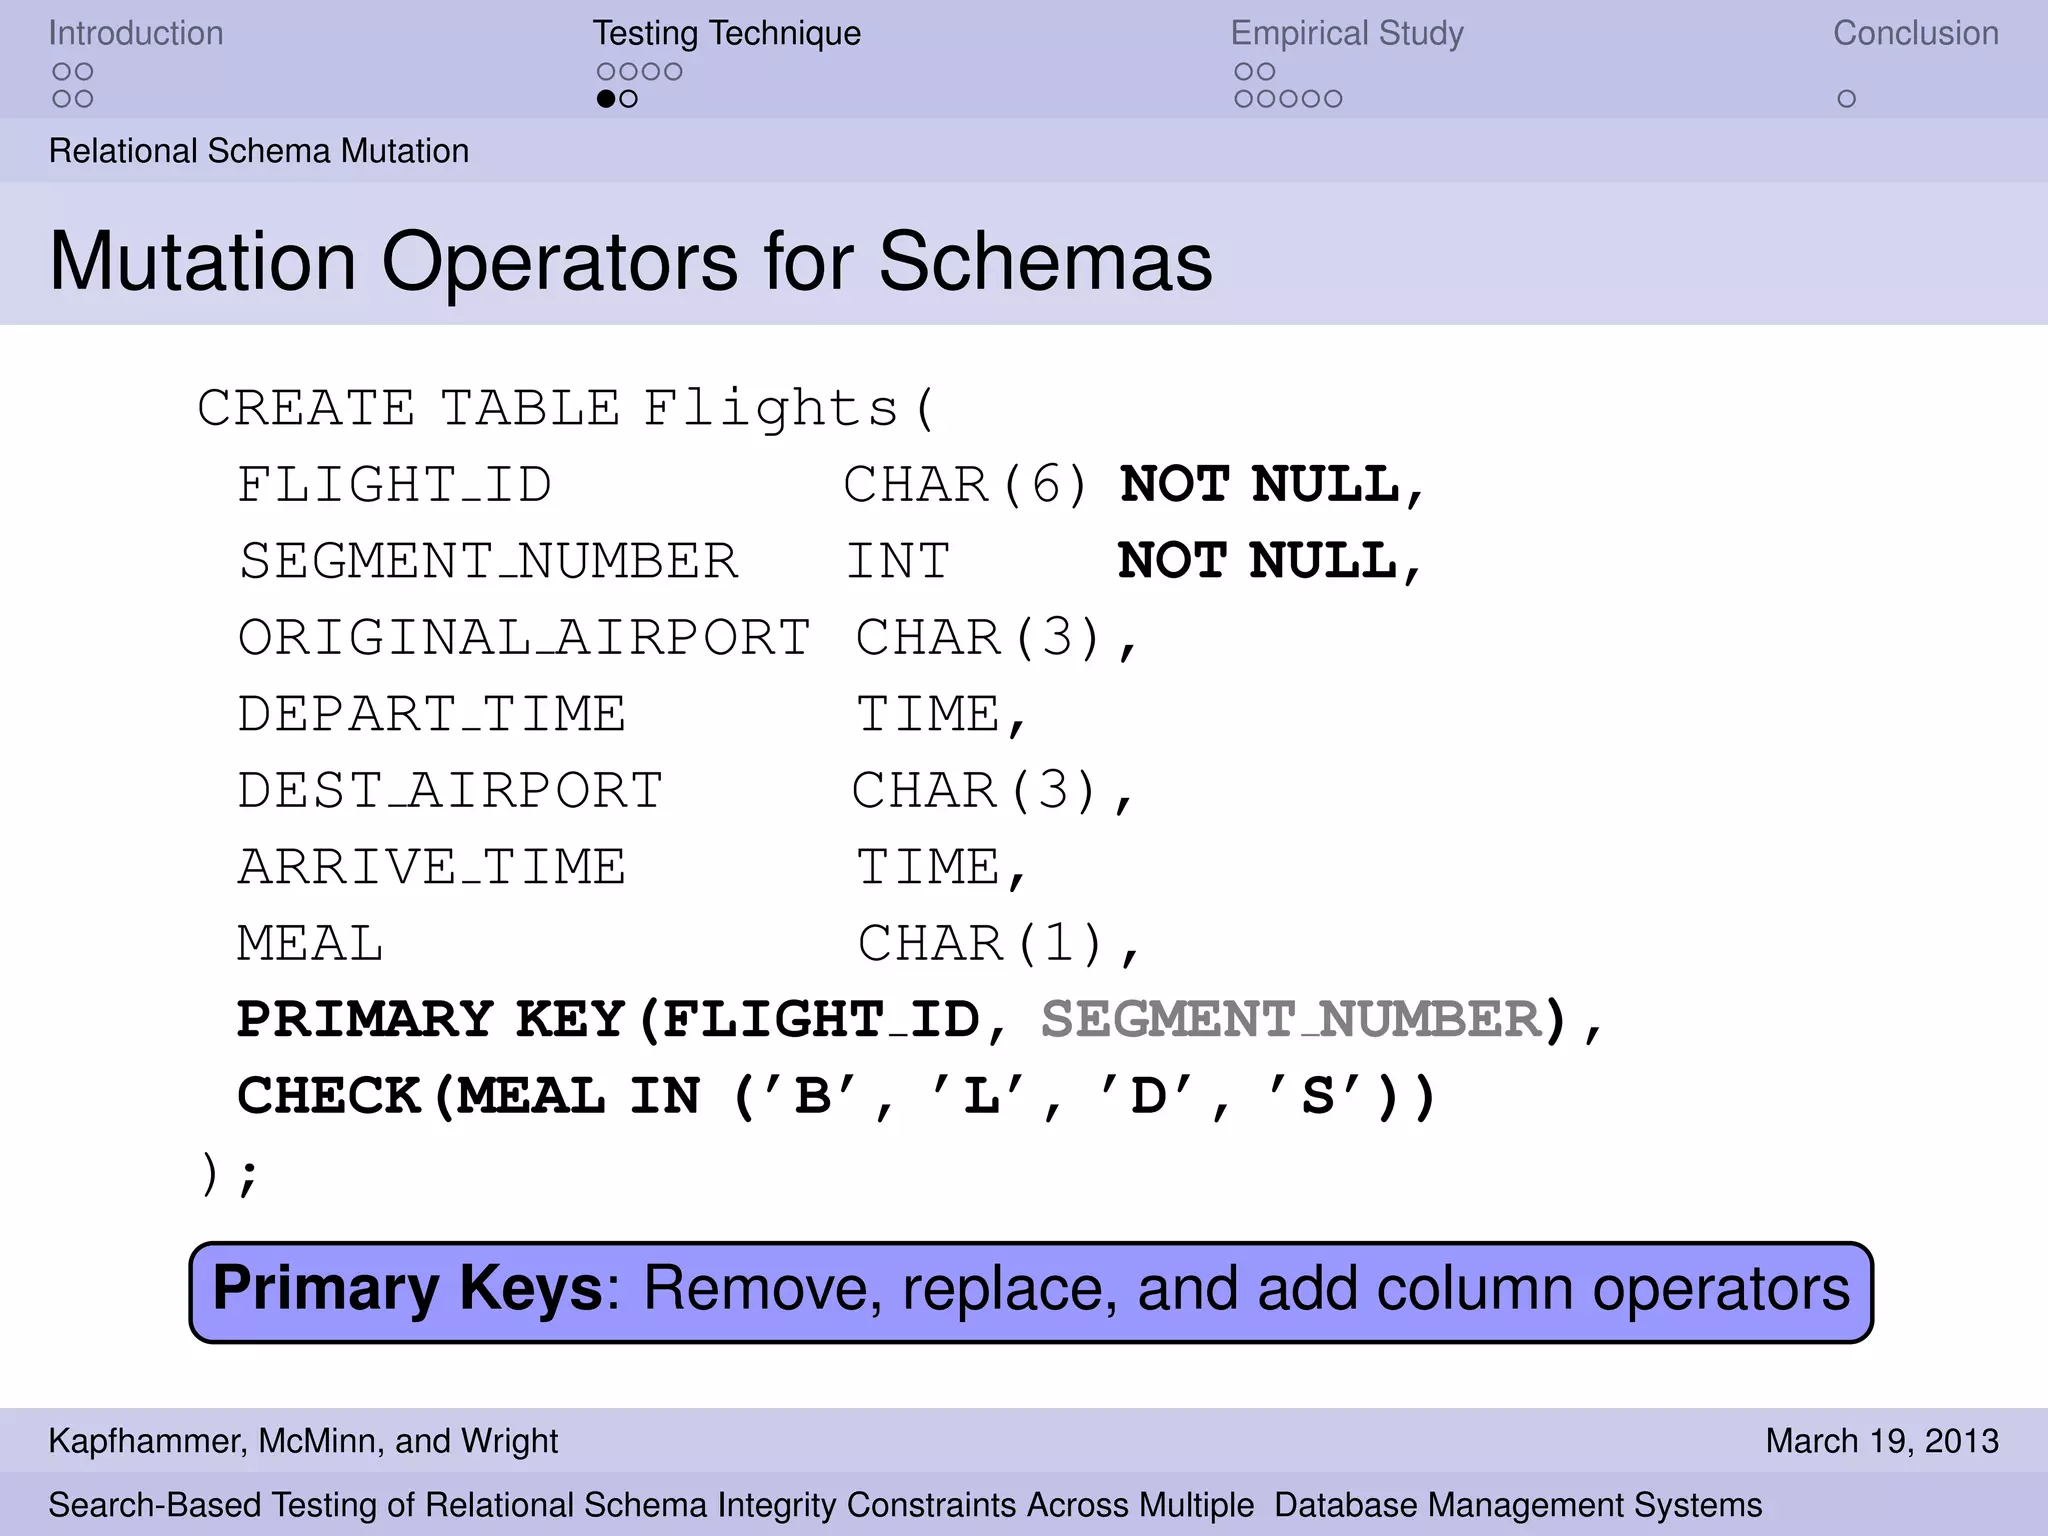
Task: Click the MEAL column name
Action: pos(310,944)
